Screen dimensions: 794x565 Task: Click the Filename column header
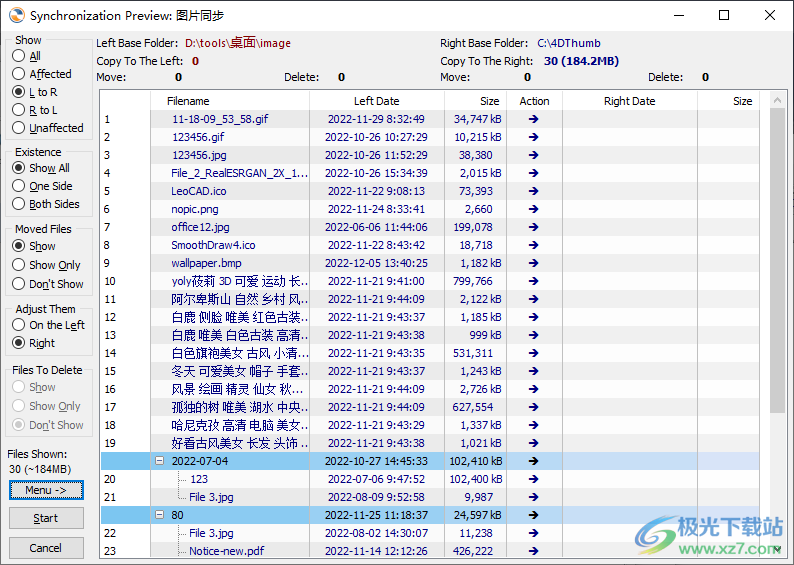(x=188, y=101)
